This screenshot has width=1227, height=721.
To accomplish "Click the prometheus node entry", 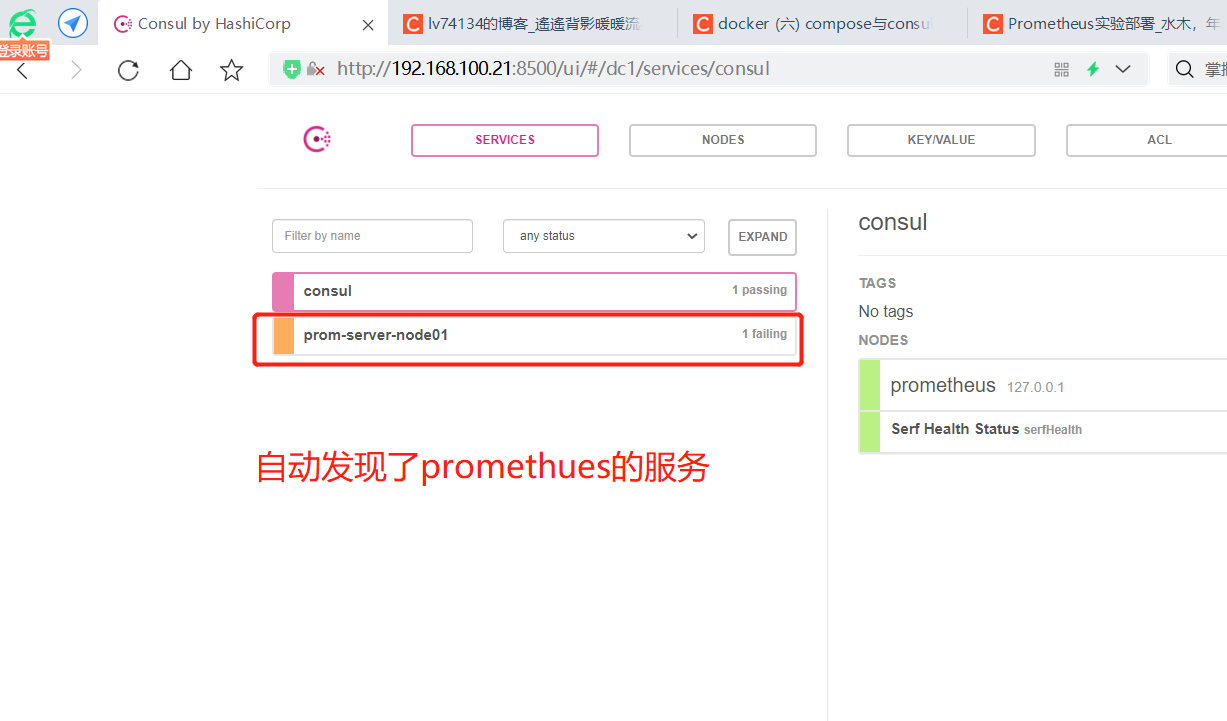I will pos(1043,385).
